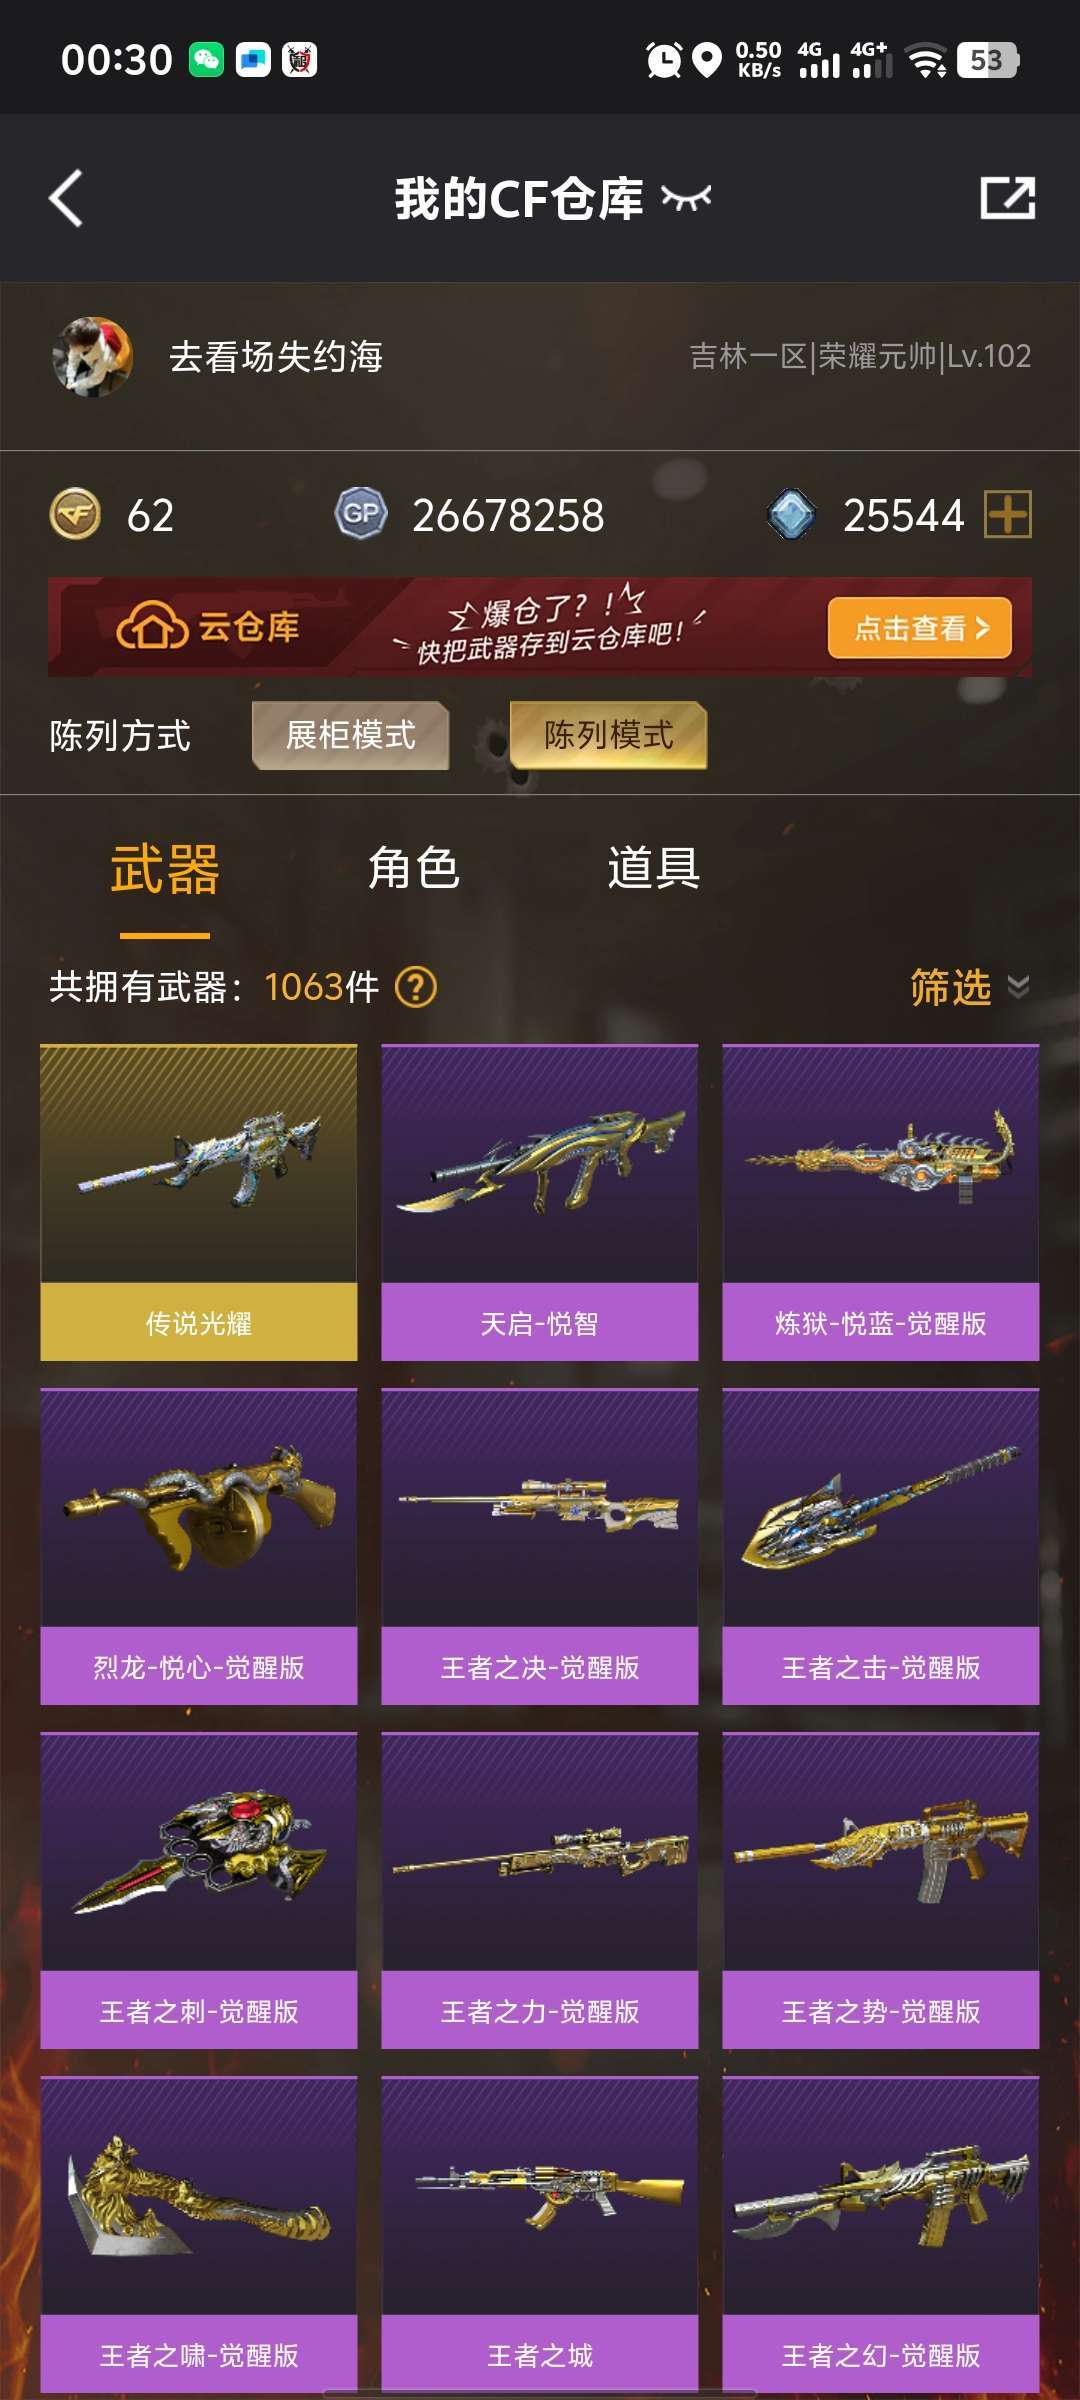Tap the gold CF coin icon
The image size is (1080, 2400).
click(x=75, y=515)
